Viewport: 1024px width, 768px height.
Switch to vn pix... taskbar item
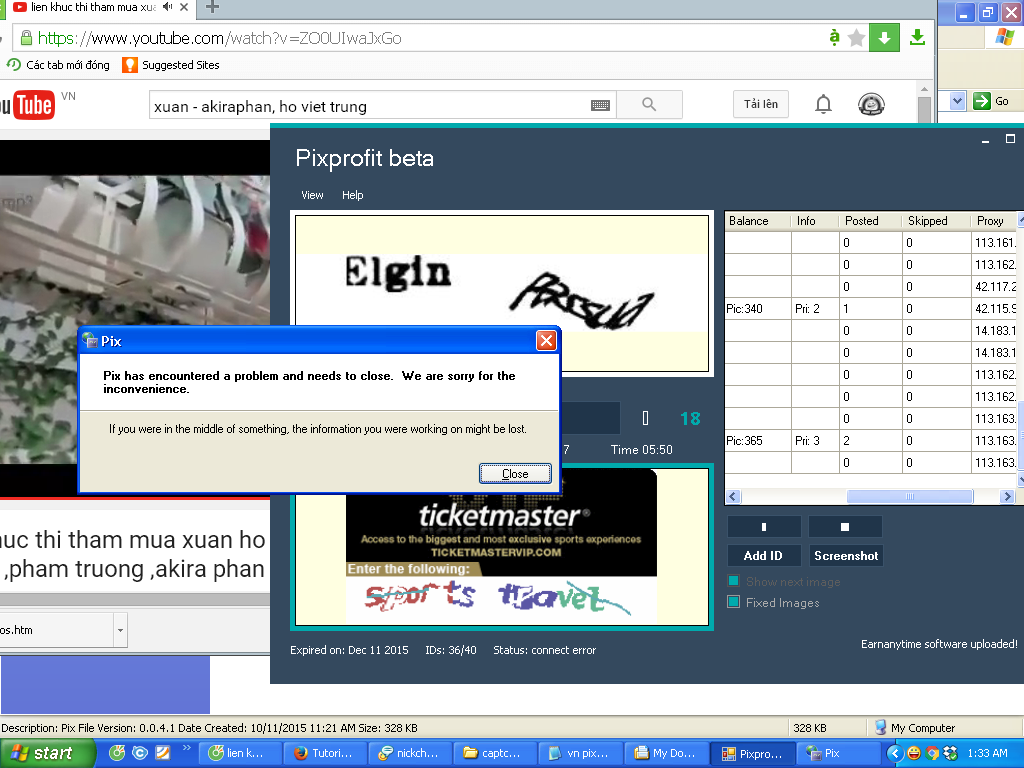[579, 753]
